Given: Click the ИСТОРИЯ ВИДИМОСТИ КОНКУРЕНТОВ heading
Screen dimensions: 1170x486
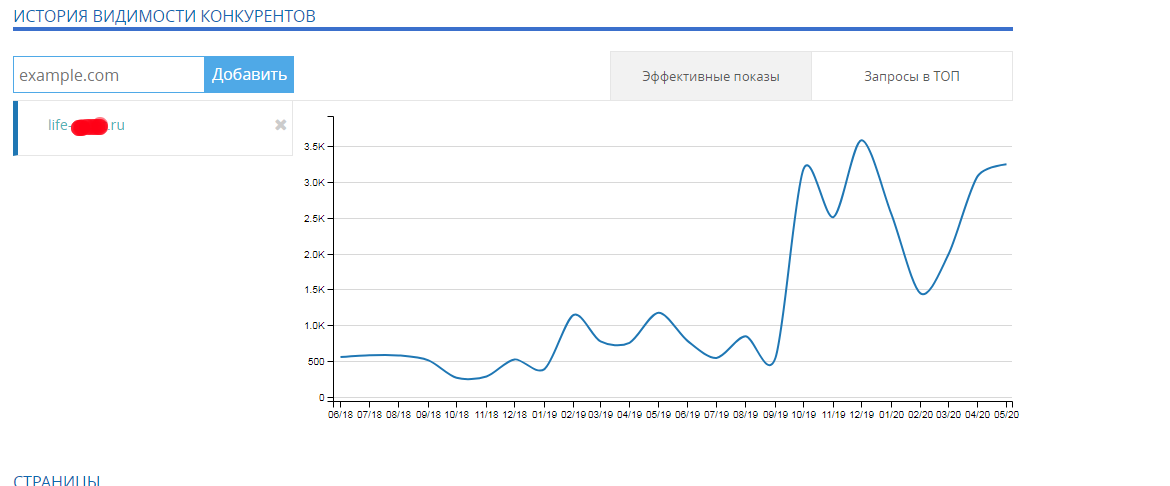Looking at the screenshot, I should point(165,15).
